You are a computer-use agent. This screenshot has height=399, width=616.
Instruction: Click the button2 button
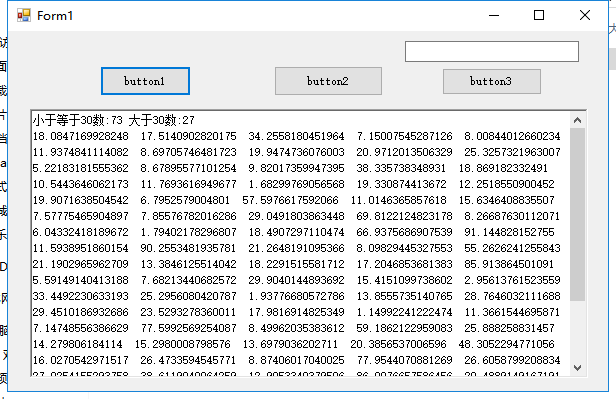point(328,81)
